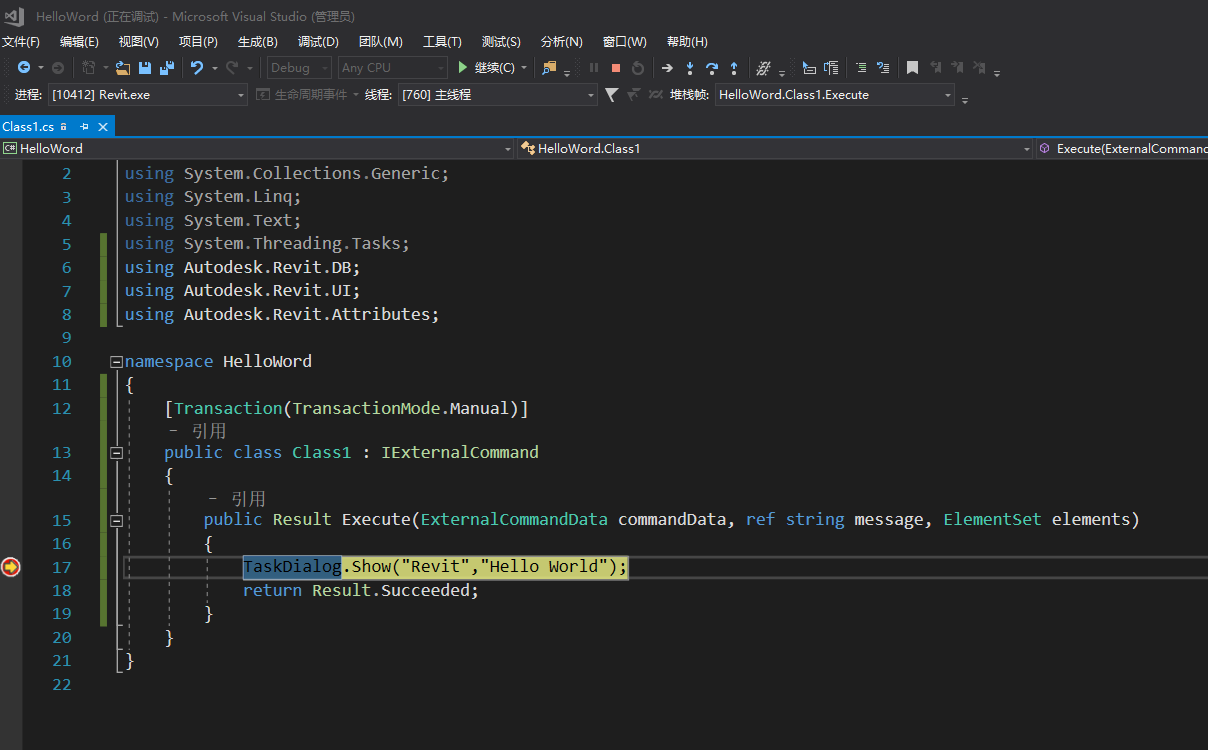Click the New Project icon
This screenshot has width=1208, height=750.
click(x=89, y=68)
